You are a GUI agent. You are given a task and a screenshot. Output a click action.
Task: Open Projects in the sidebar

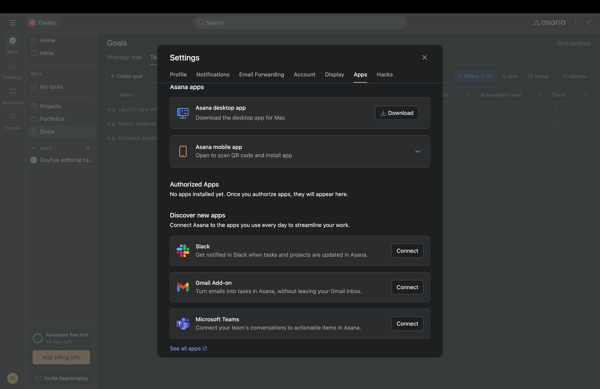pyautogui.click(x=61, y=106)
